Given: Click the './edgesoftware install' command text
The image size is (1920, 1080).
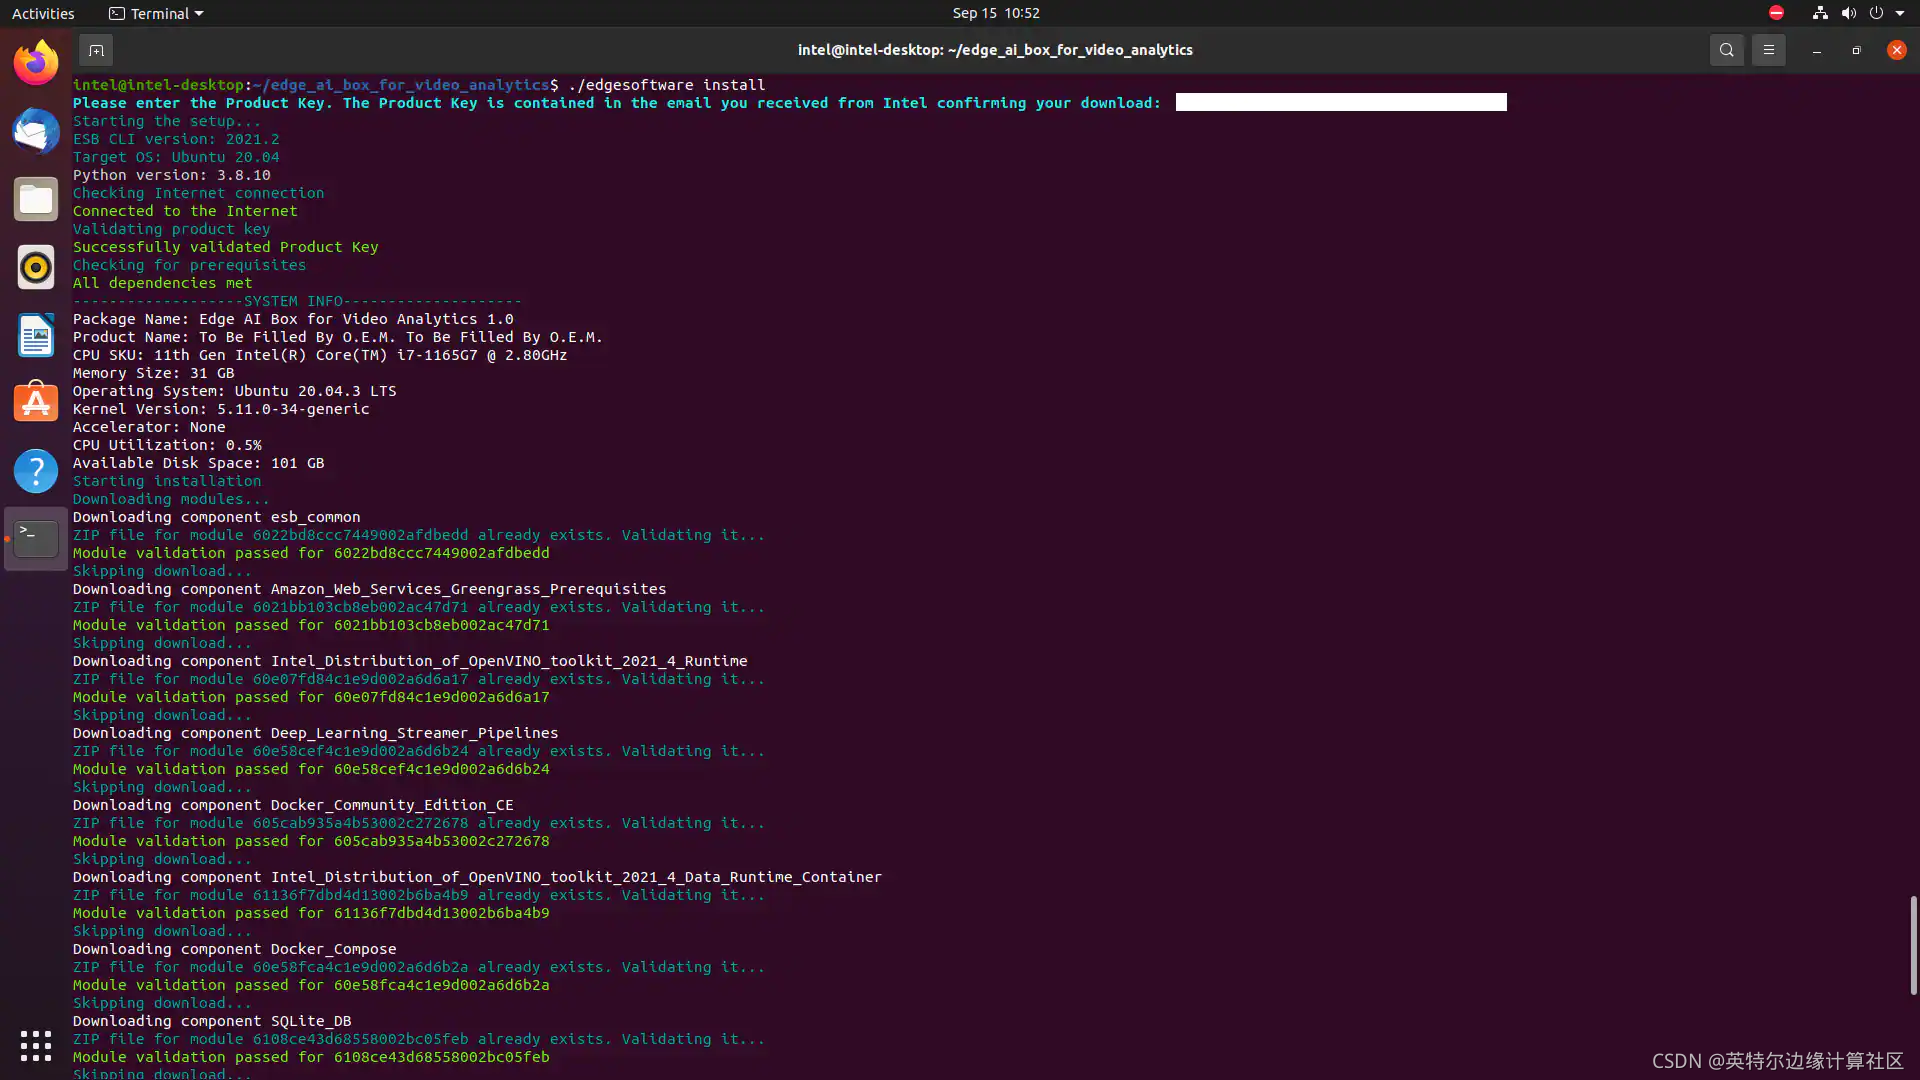Looking at the screenshot, I should pos(666,85).
